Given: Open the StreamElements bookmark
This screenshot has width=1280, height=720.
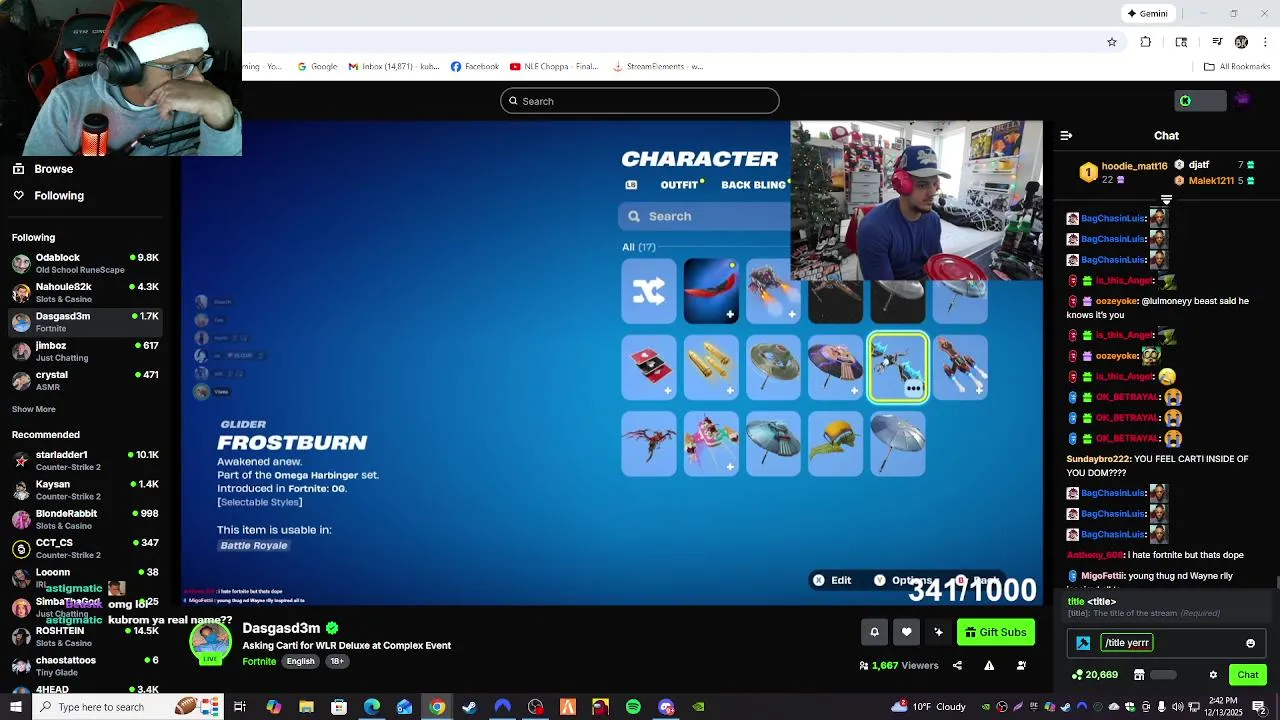Looking at the screenshot, I should point(658,67).
